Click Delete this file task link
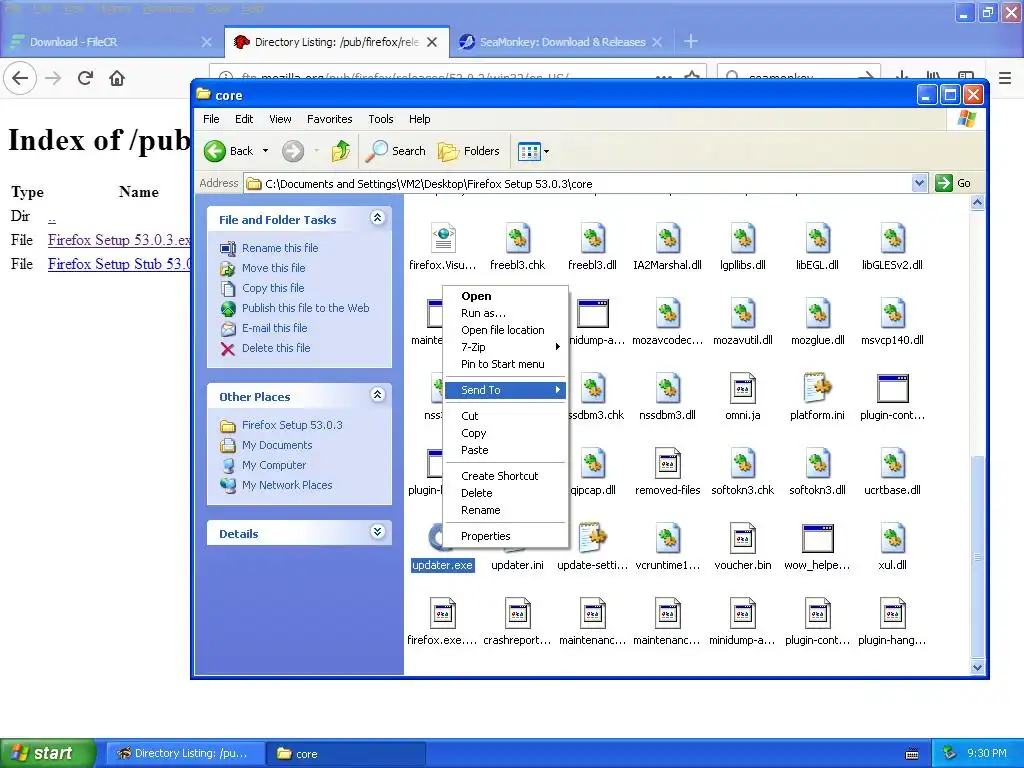The image size is (1024, 768). (x=276, y=348)
